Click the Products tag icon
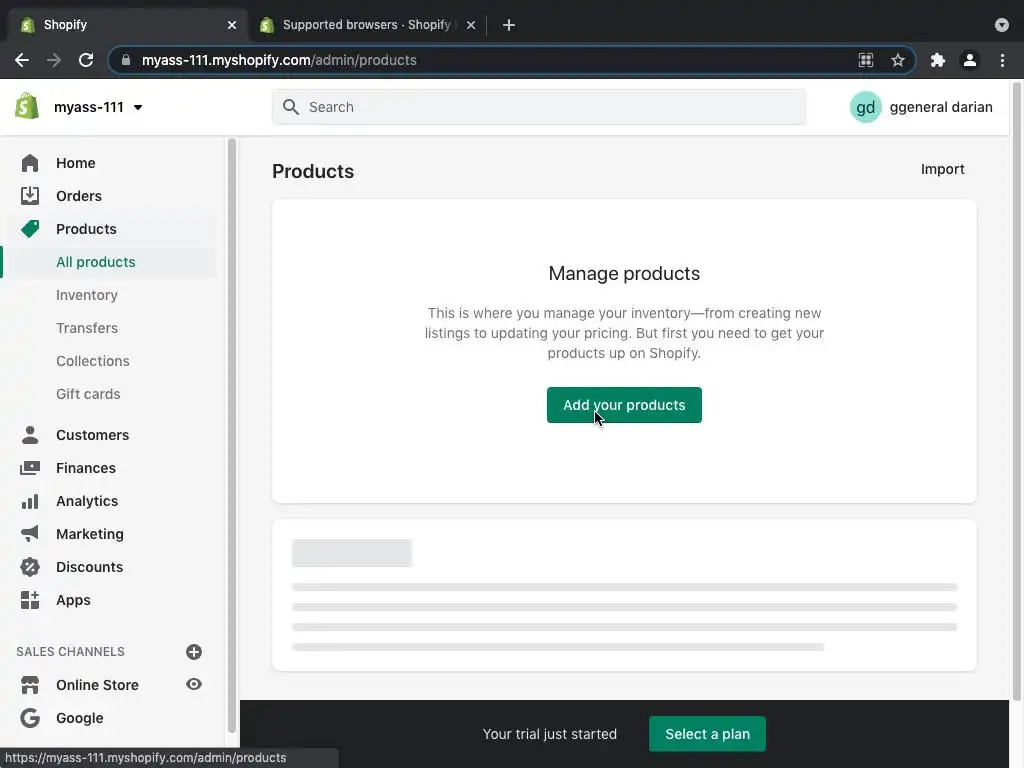1024x768 pixels. tap(29, 229)
